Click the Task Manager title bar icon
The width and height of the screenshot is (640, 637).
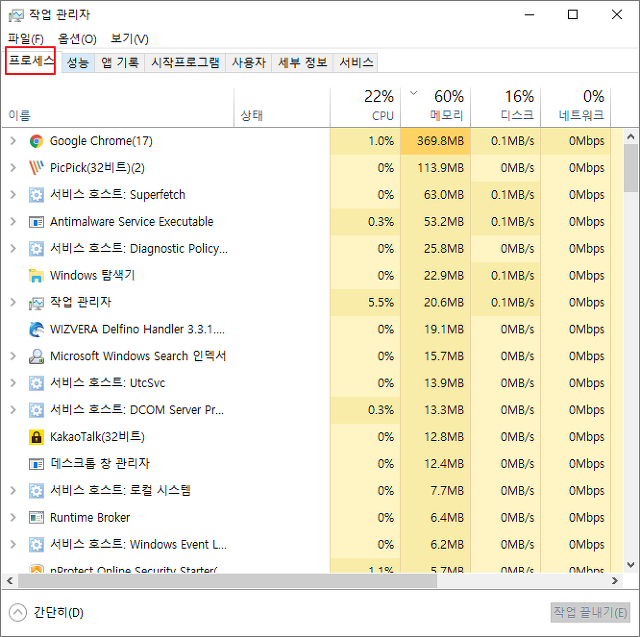pyautogui.click(x=16, y=16)
